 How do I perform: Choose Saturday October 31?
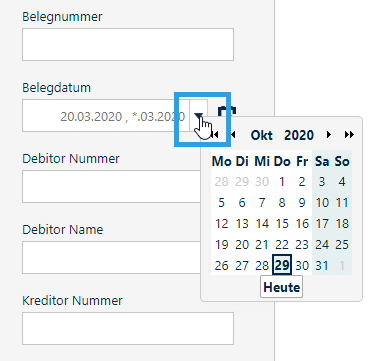coord(322,265)
